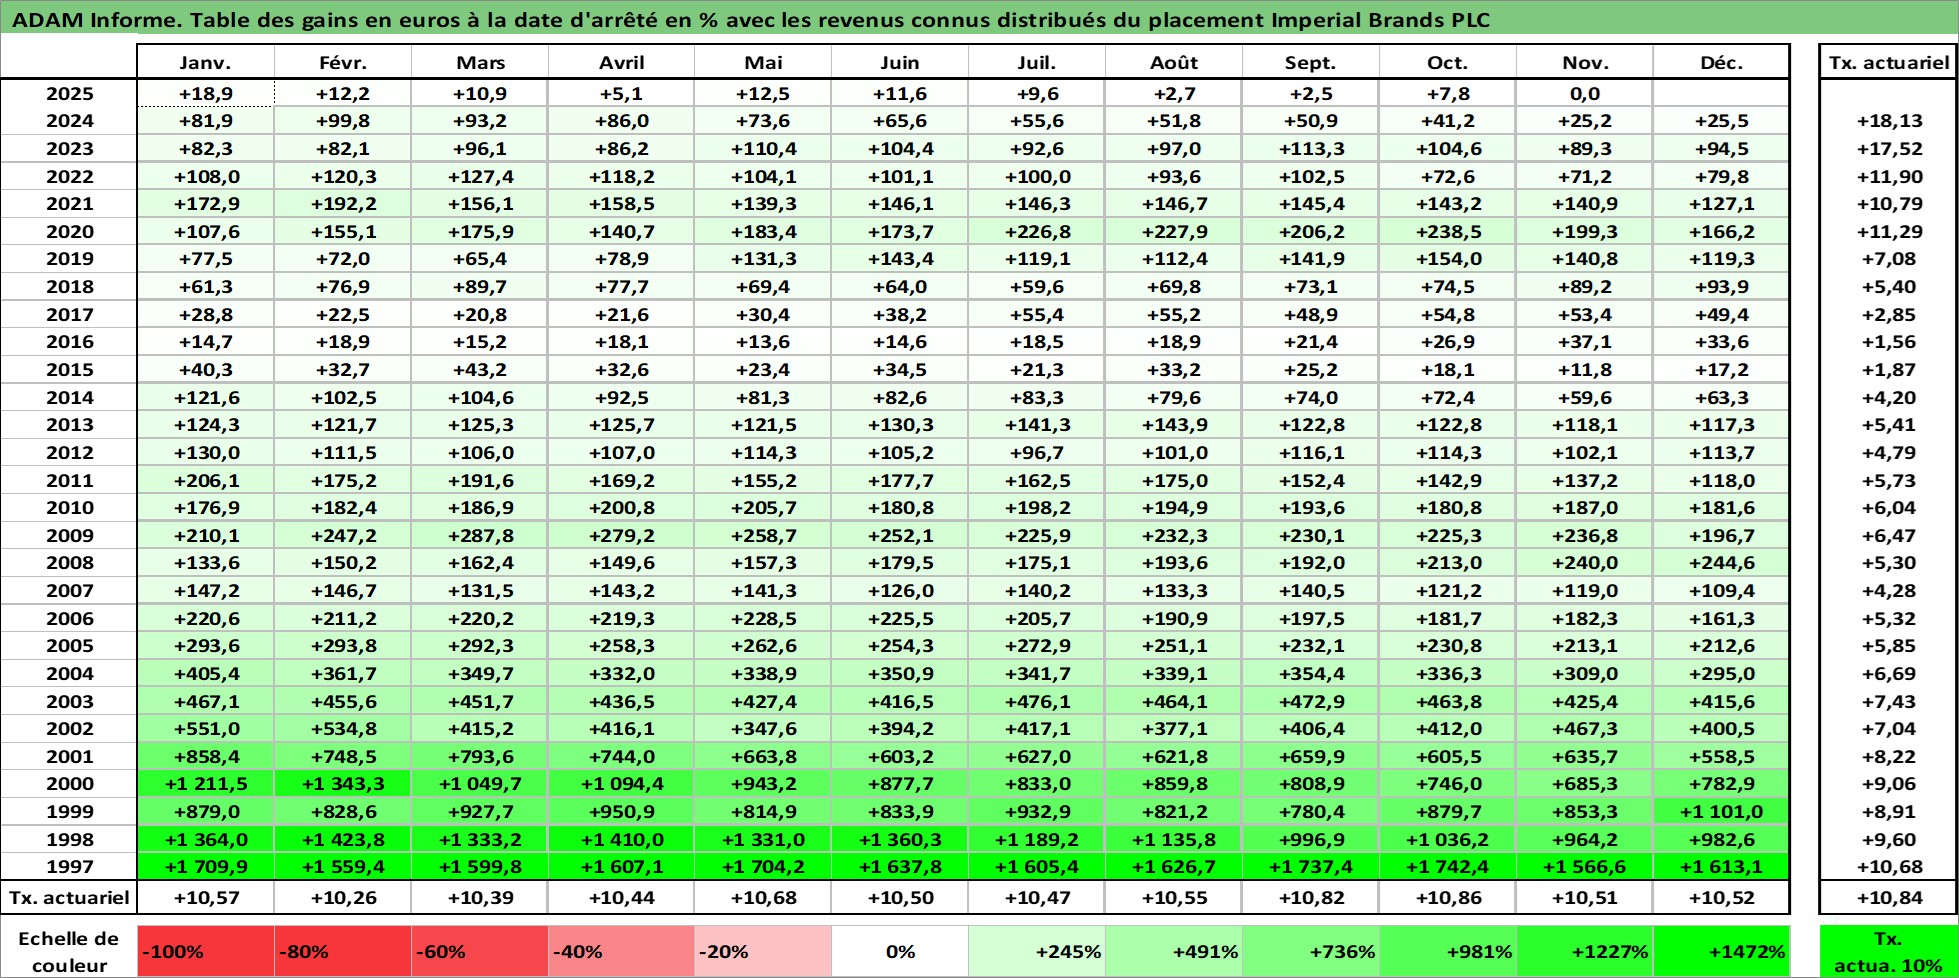Select cell +18,9 for Janv. 2025
The width and height of the screenshot is (1959, 978).
click(205, 94)
